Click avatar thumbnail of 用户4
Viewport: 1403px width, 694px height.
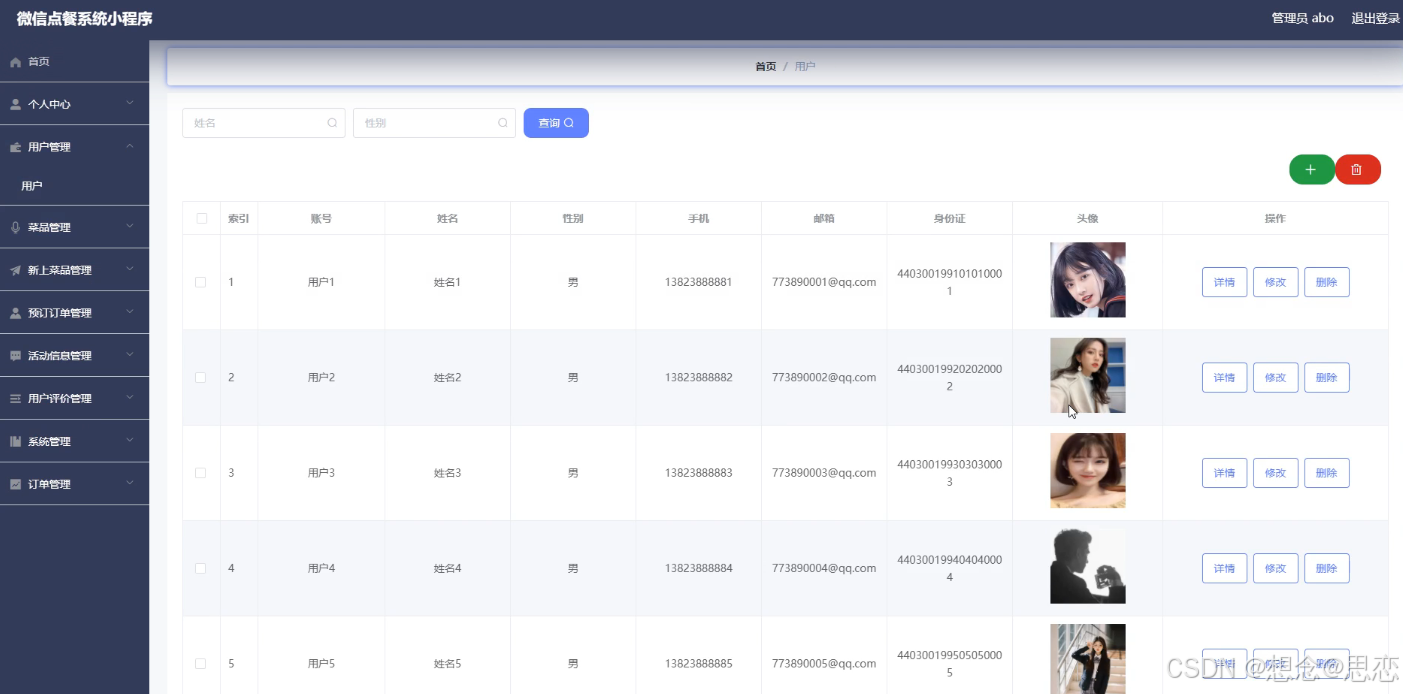tap(1087, 566)
